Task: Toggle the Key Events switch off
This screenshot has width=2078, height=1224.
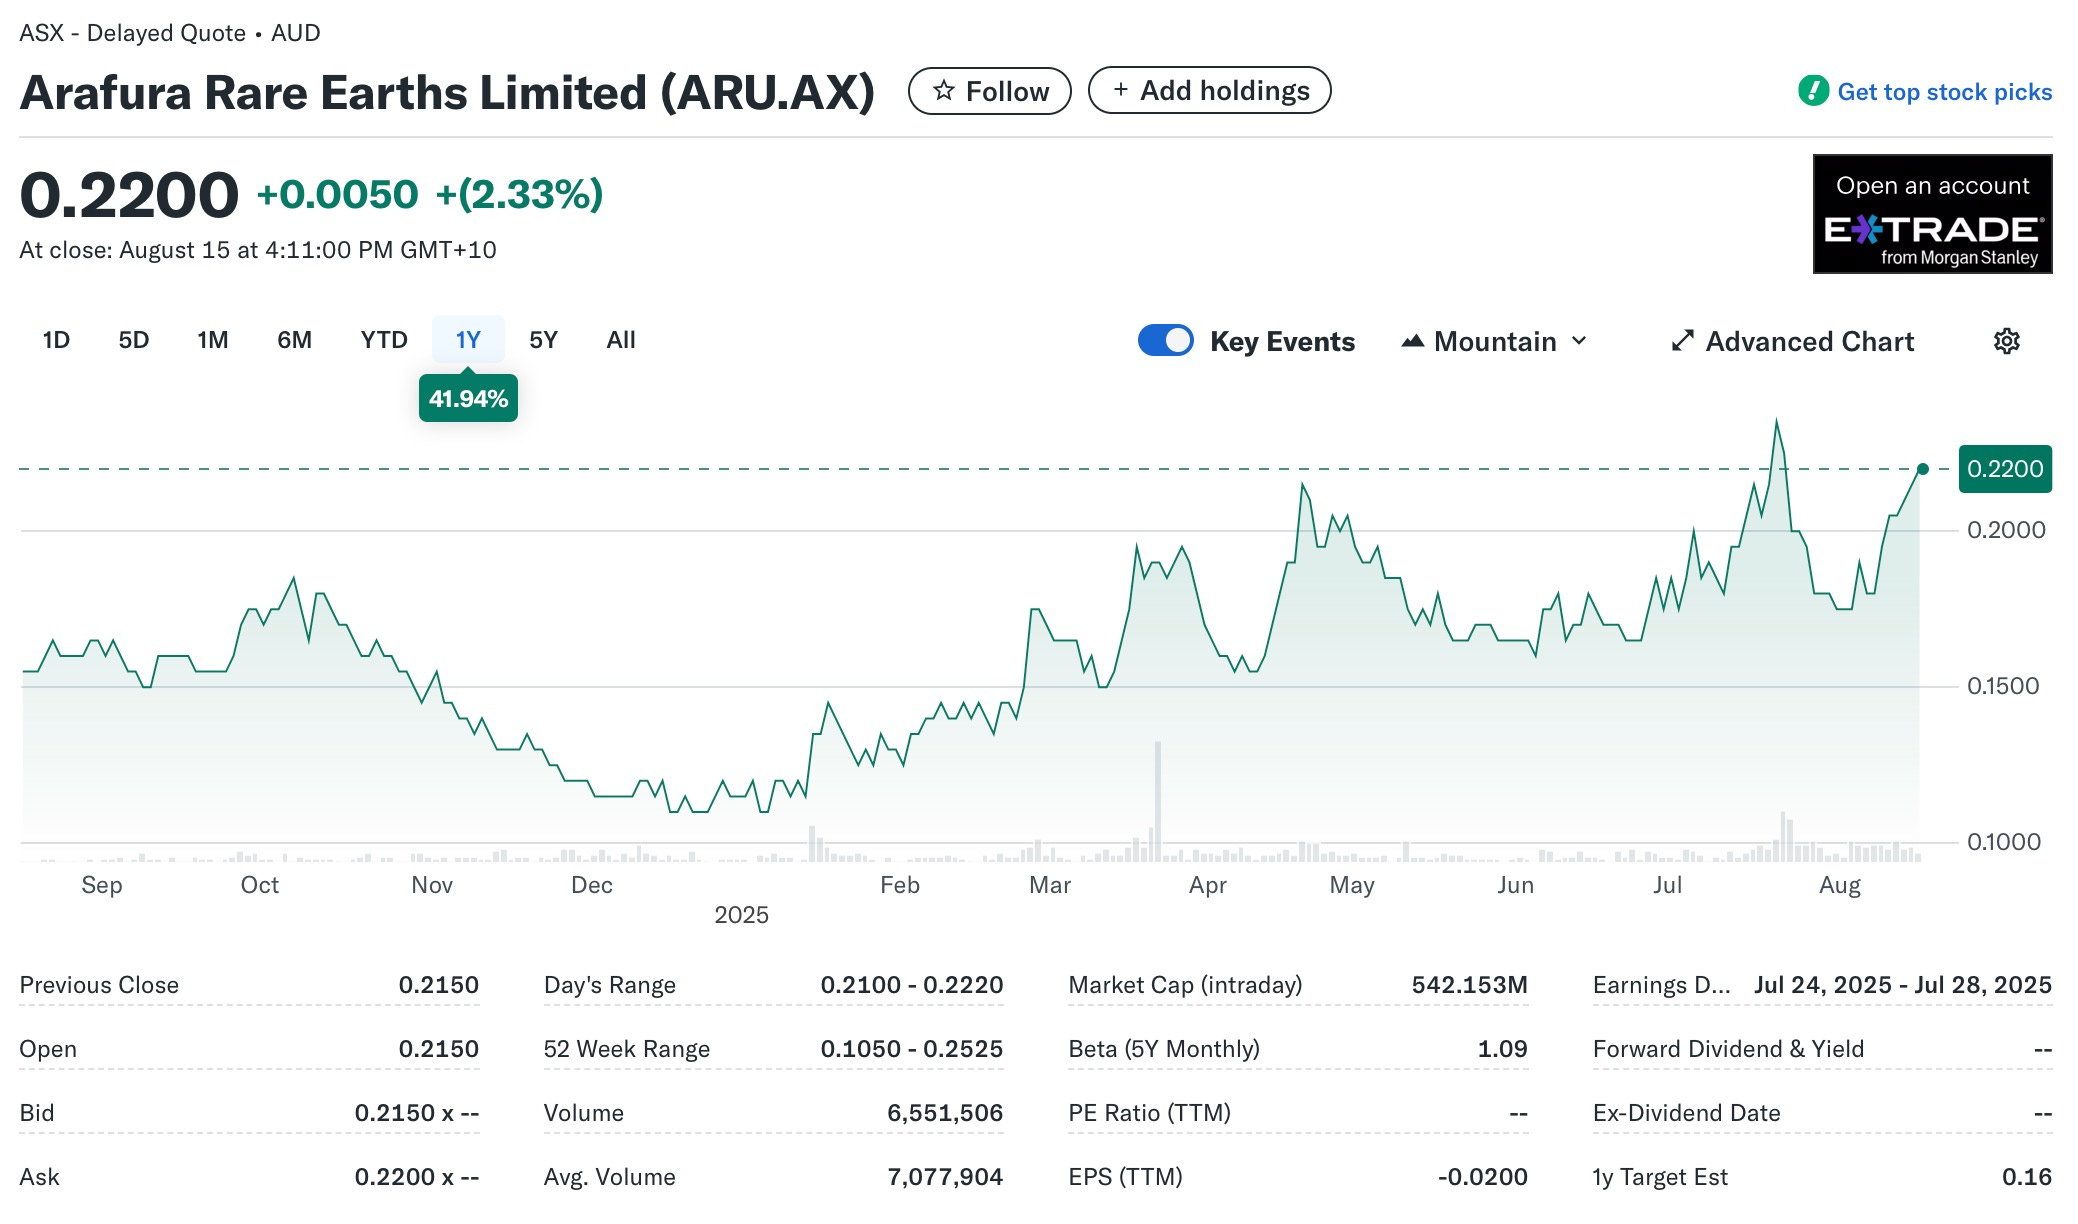Action: [1165, 341]
